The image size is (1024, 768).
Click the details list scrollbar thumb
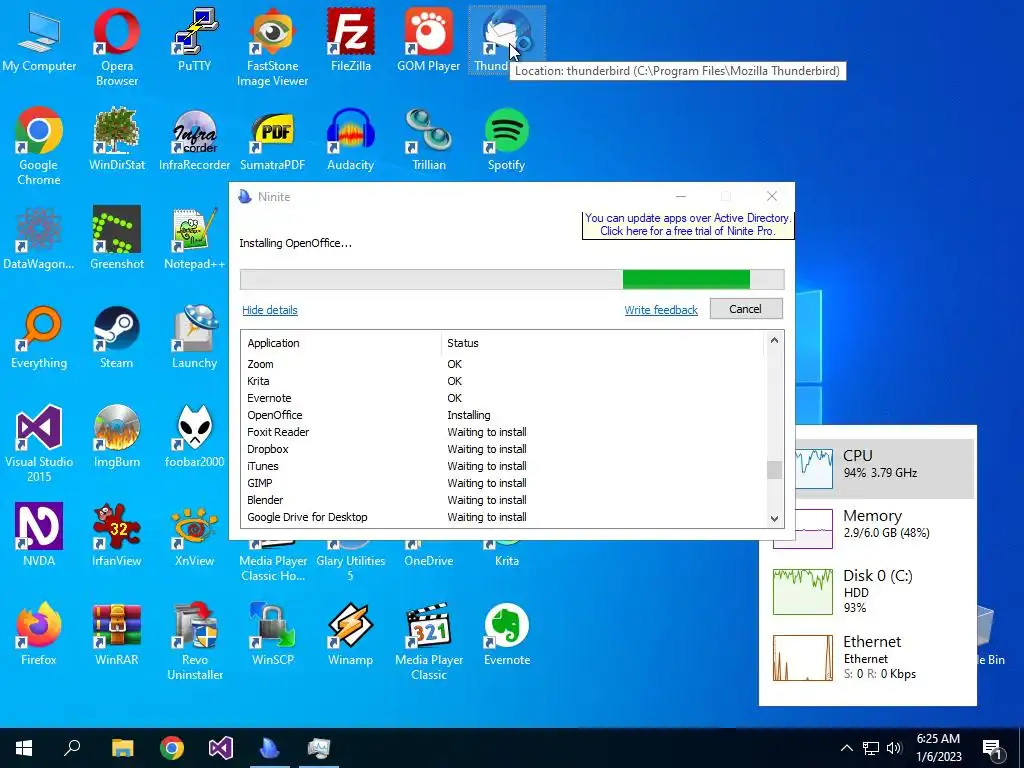[x=775, y=470]
